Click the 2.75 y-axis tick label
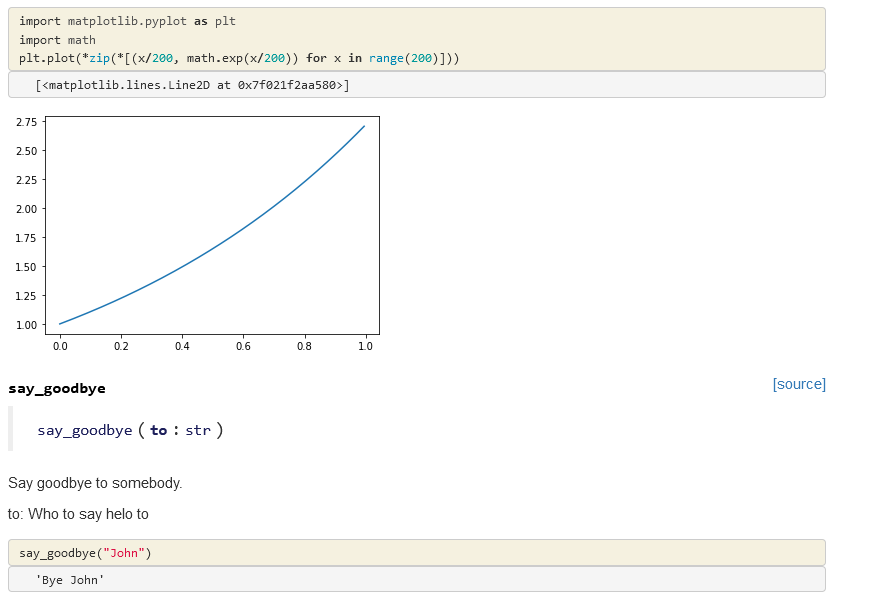The height and width of the screenshot is (598, 876). (x=26, y=122)
